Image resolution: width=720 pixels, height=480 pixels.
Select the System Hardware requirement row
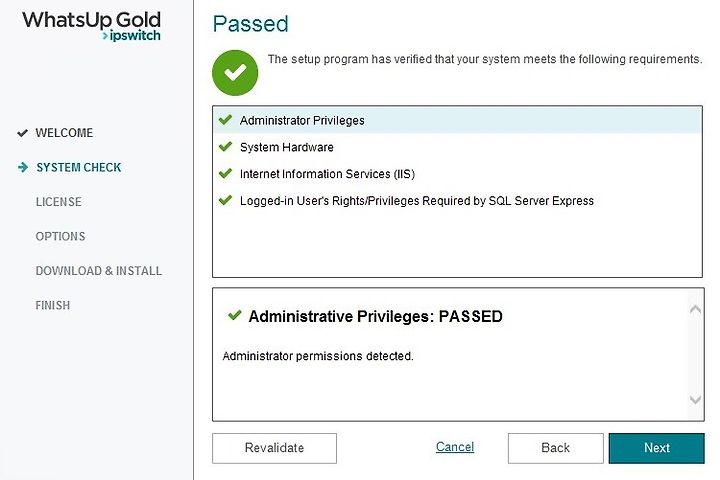(x=457, y=147)
